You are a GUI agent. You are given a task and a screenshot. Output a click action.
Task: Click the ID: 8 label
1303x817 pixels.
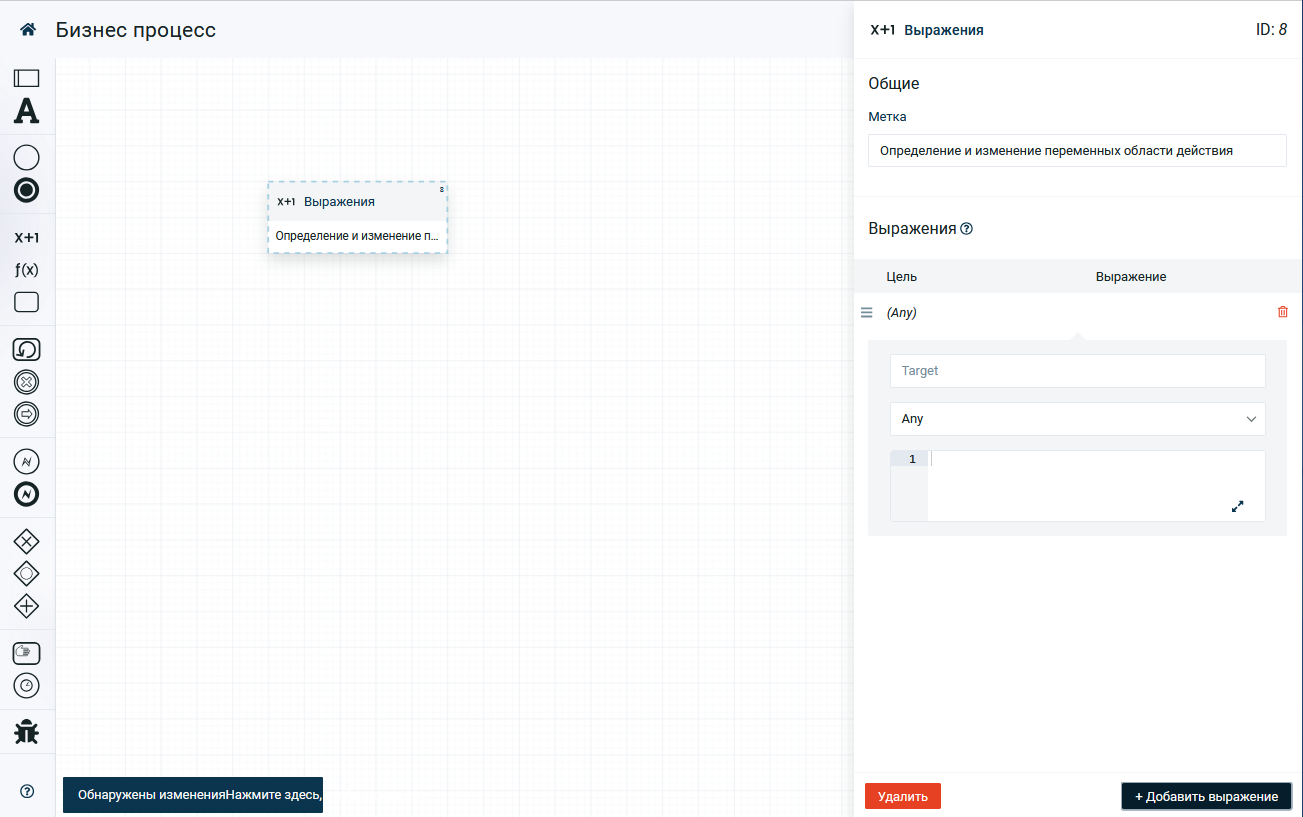[x=1271, y=30]
